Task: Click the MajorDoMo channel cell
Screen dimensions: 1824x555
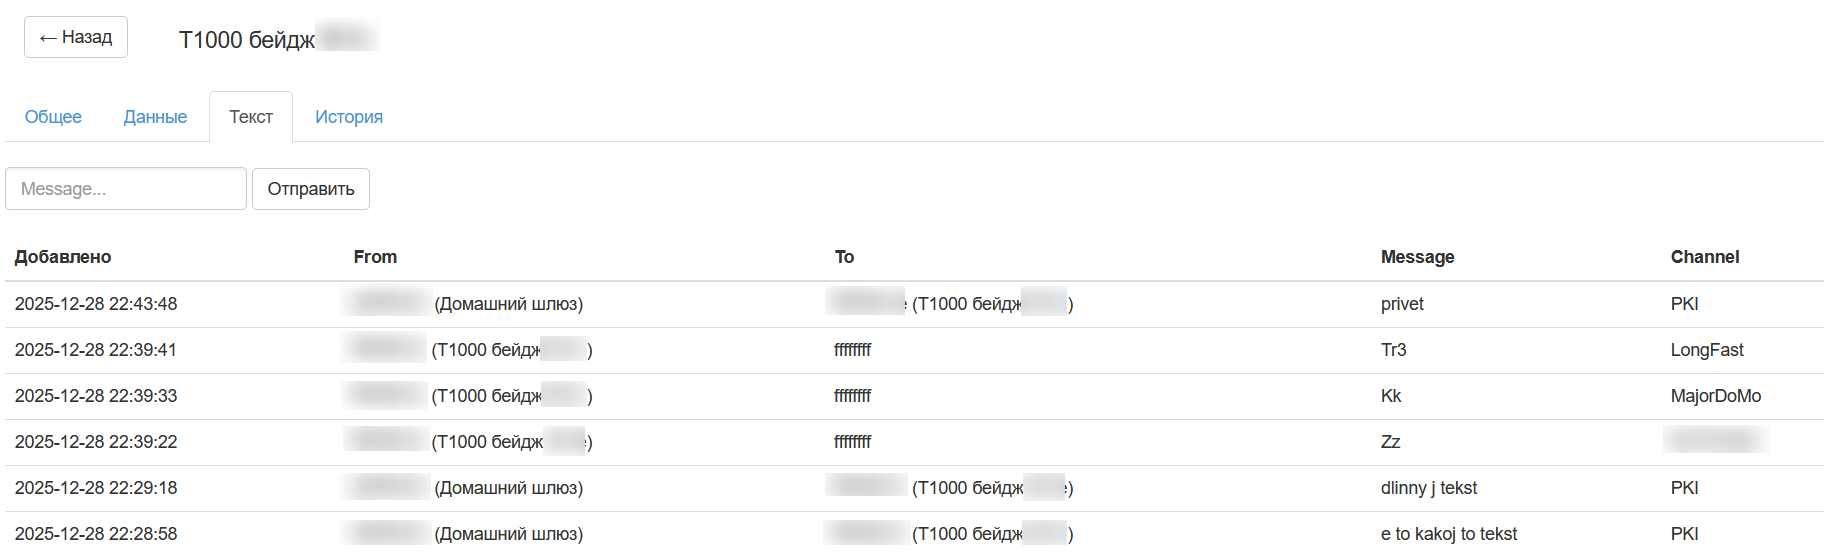Action: (x=1715, y=396)
